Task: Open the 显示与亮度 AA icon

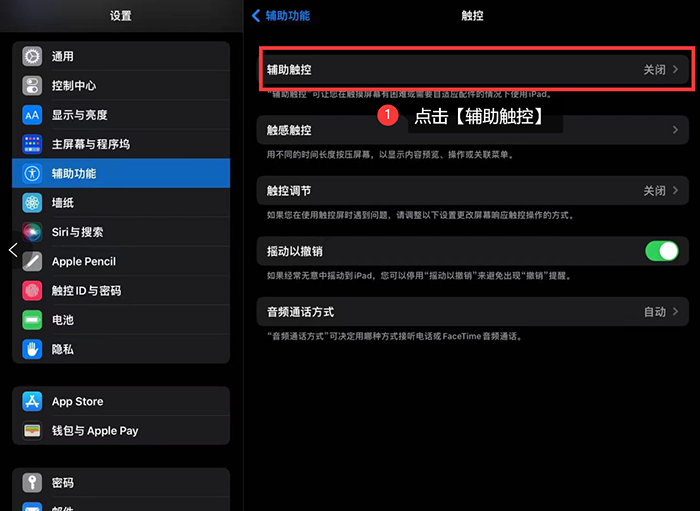Action: 32,115
